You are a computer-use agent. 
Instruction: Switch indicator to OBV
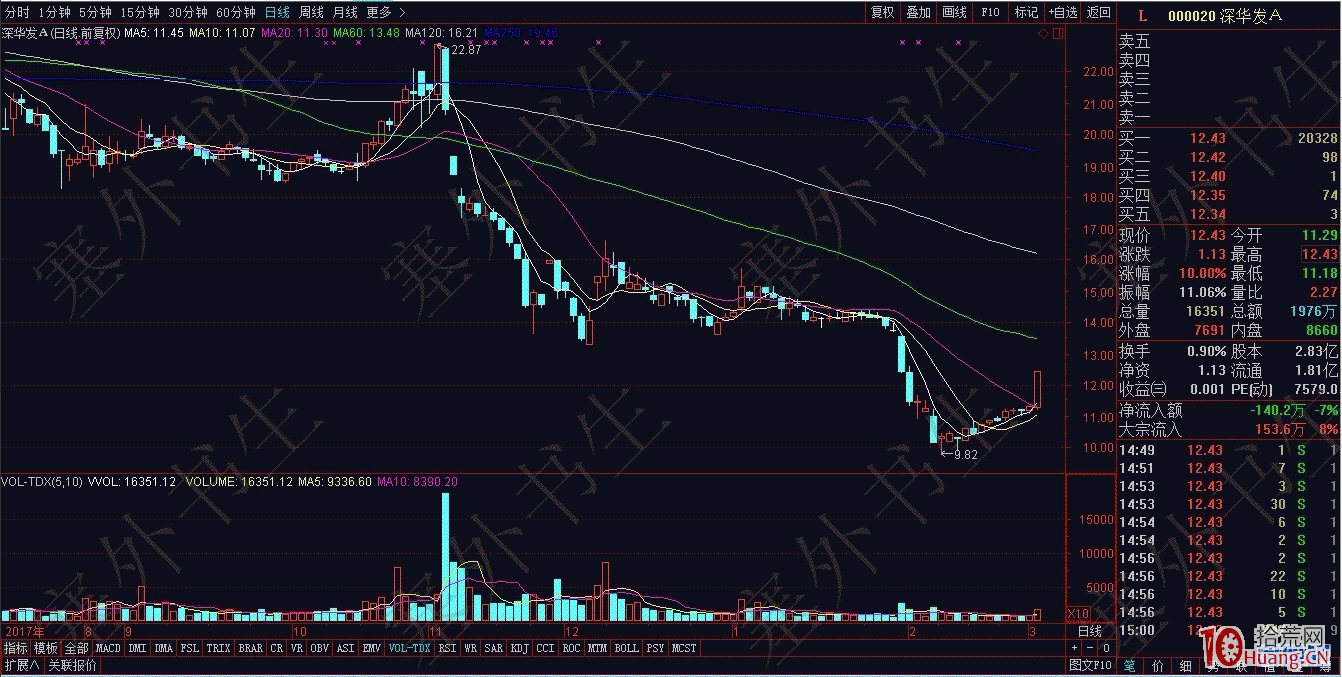[320, 648]
